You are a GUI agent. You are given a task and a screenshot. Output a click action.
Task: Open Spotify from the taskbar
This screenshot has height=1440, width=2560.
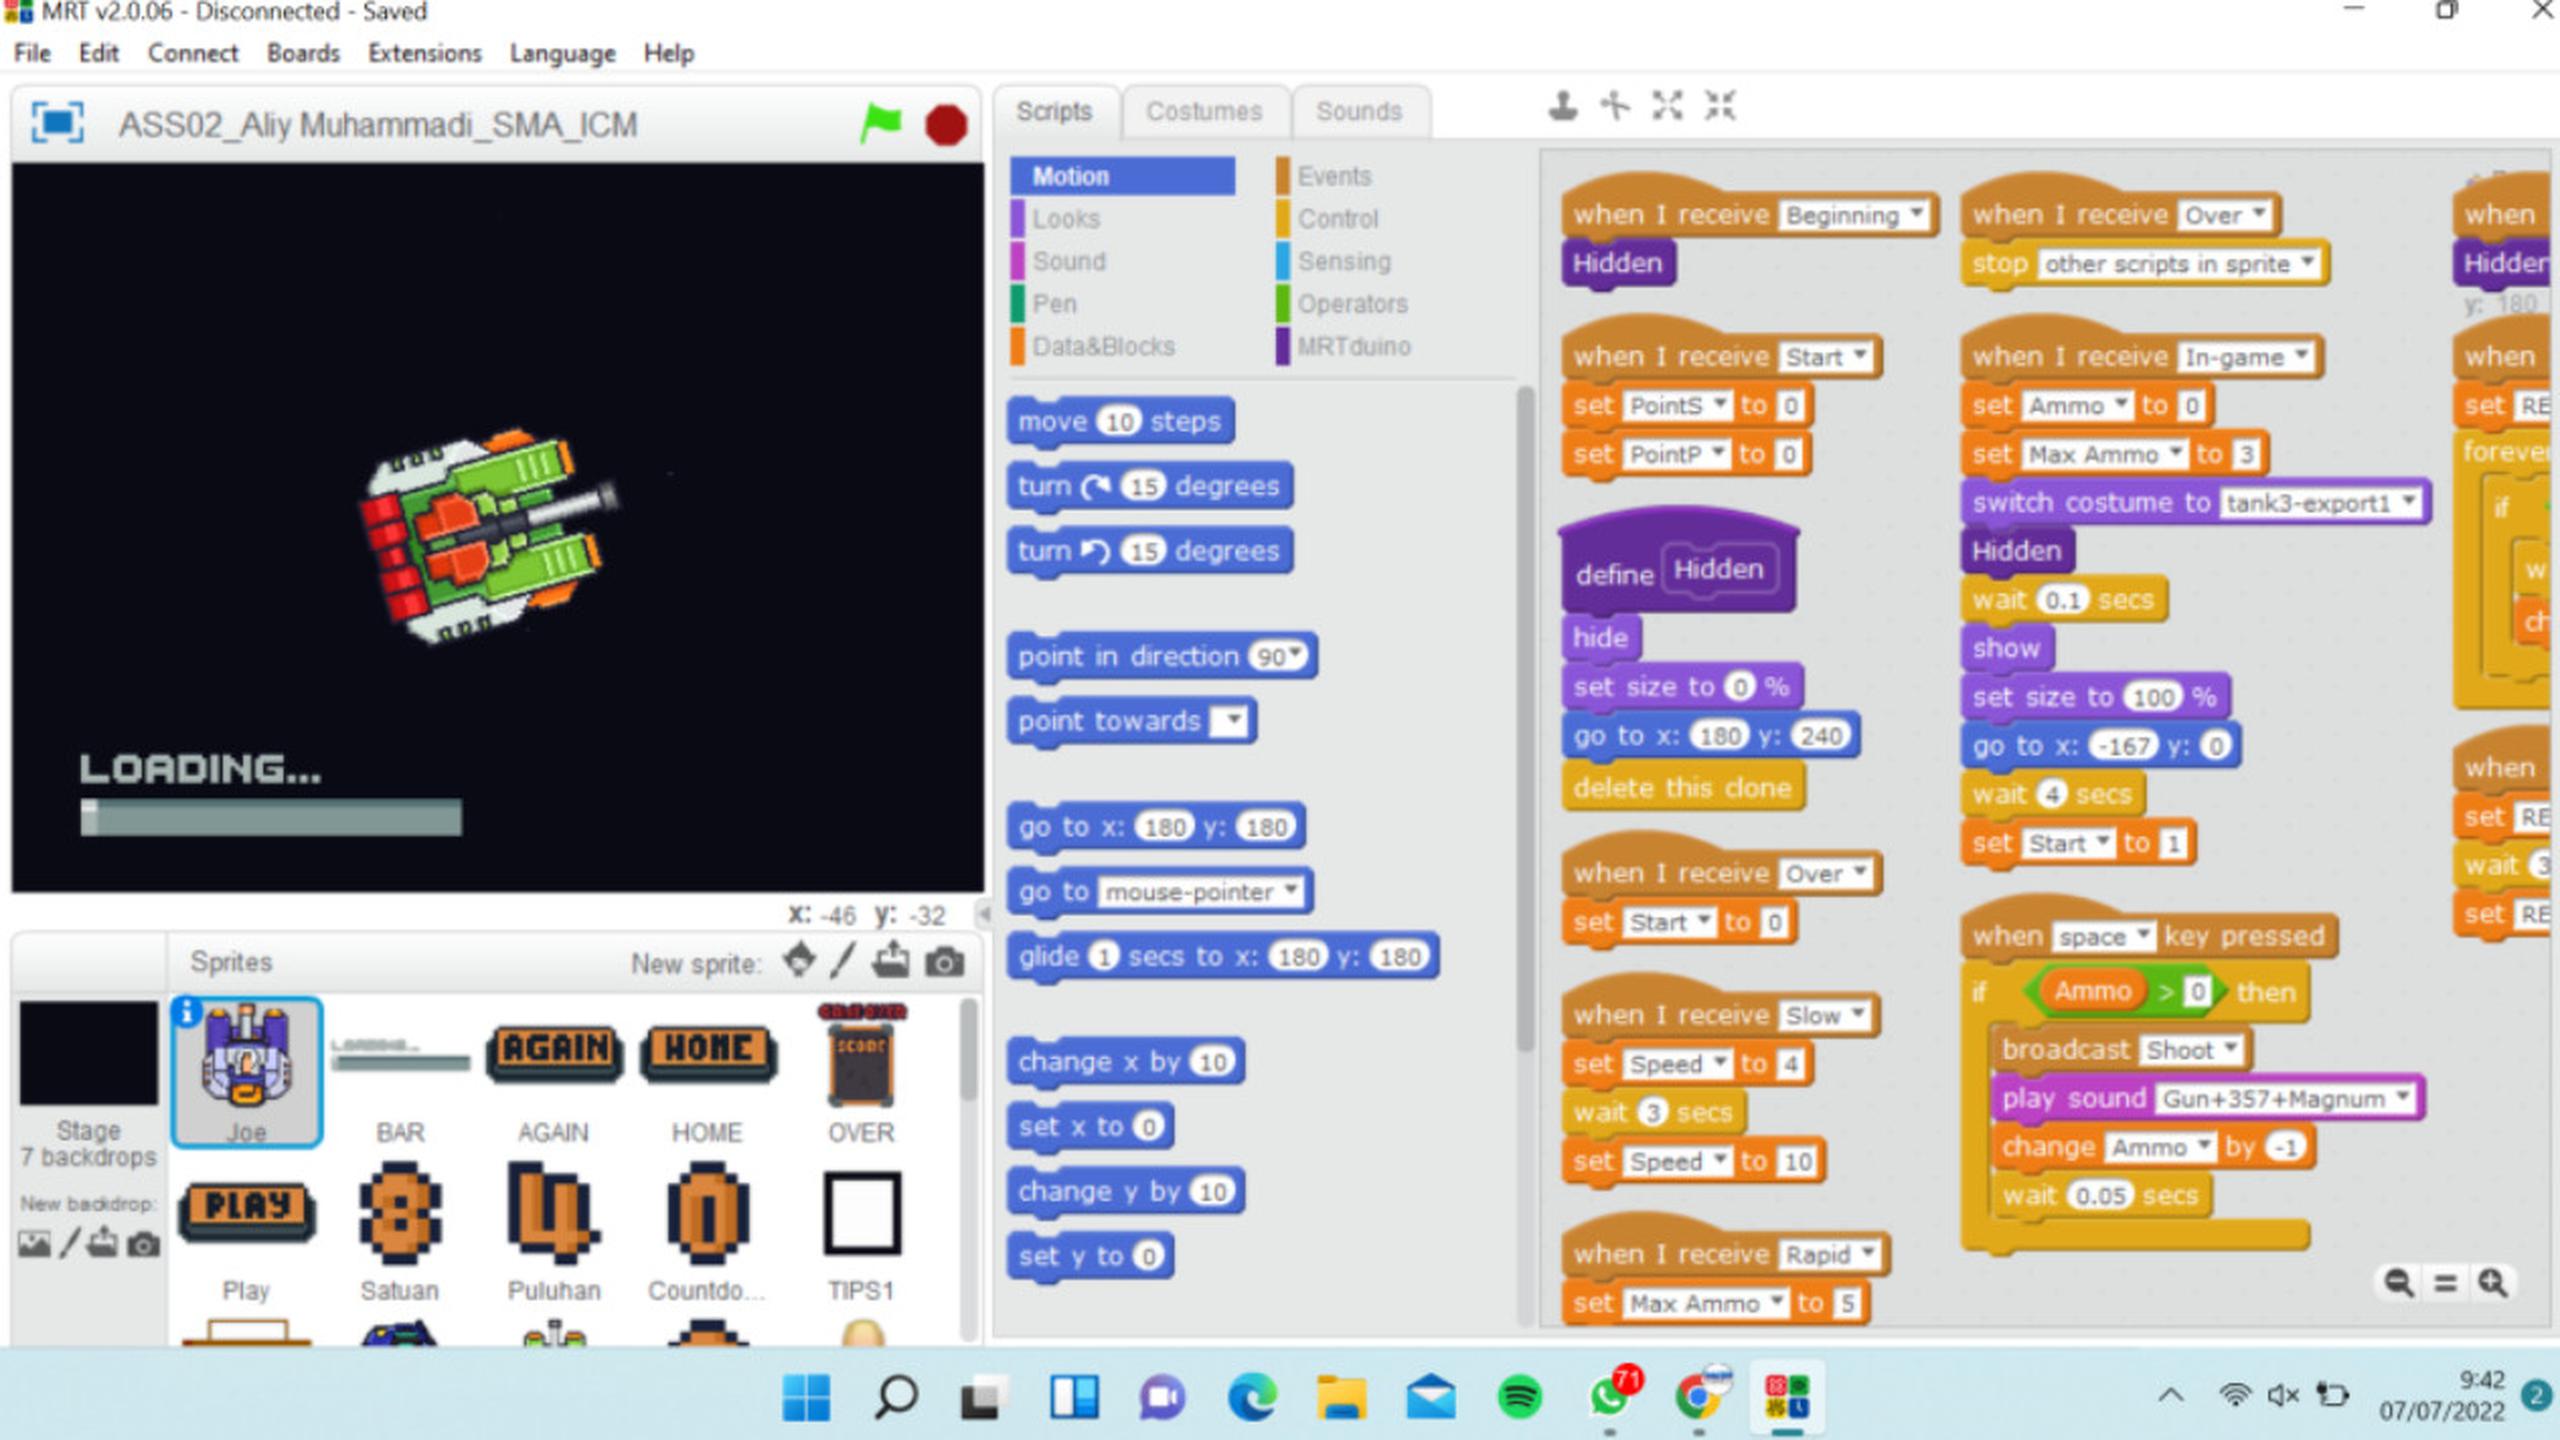point(1520,1397)
